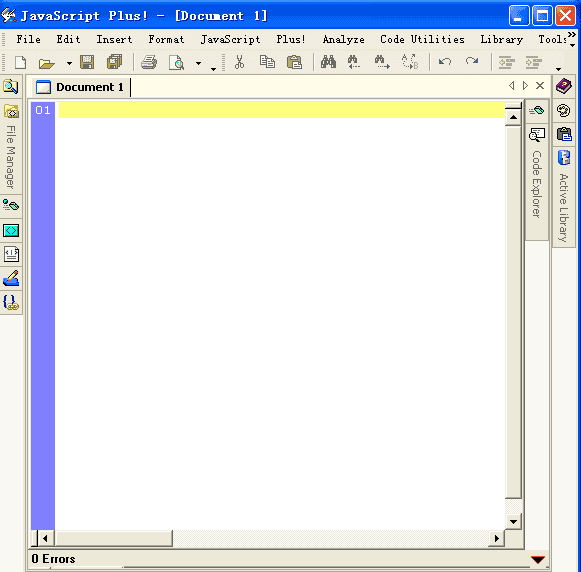Click the color palette icon
The width and height of the screenshot is (581, 572).
[564, 110]
